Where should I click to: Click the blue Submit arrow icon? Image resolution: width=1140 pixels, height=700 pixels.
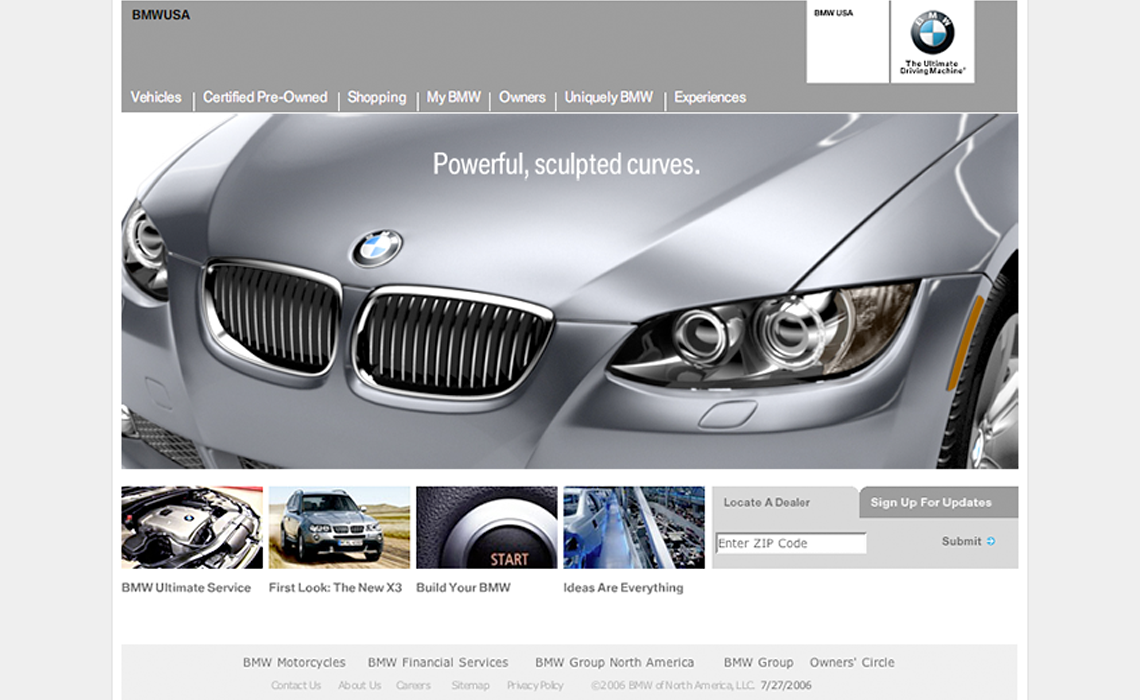coord(991,541)
